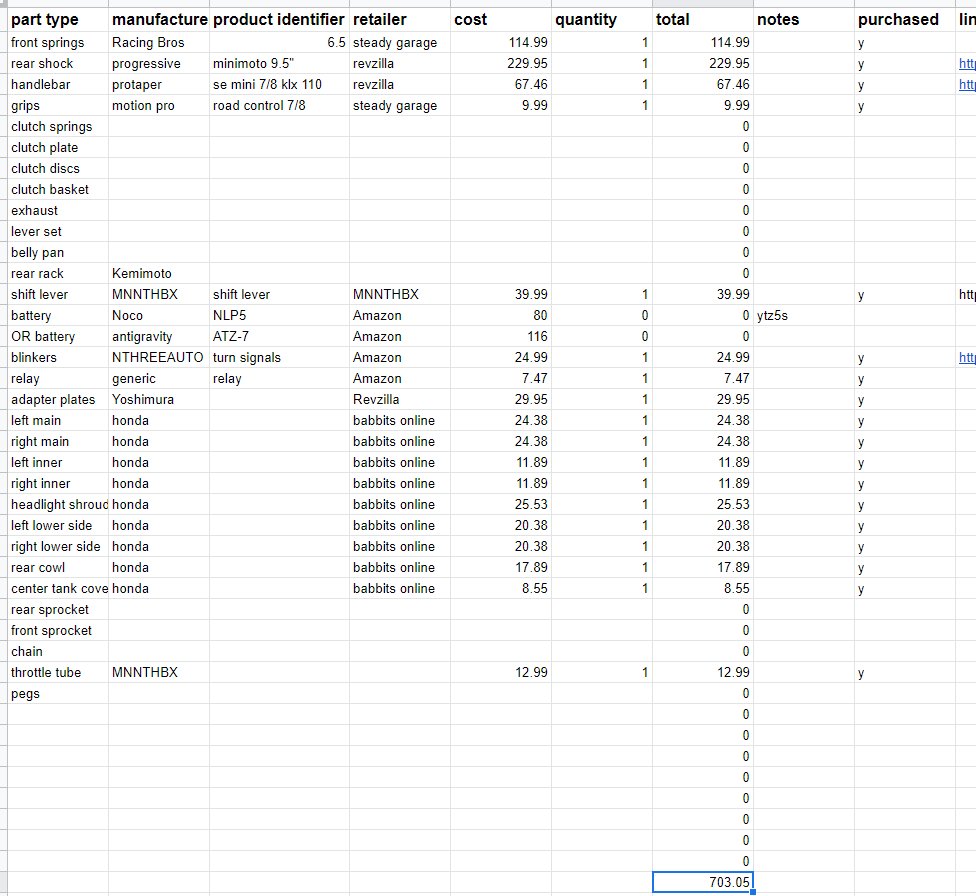Click the "6.5" product identifier cell
The width and height of the screenshot is (976, 896).
click(x=279, y=42)
